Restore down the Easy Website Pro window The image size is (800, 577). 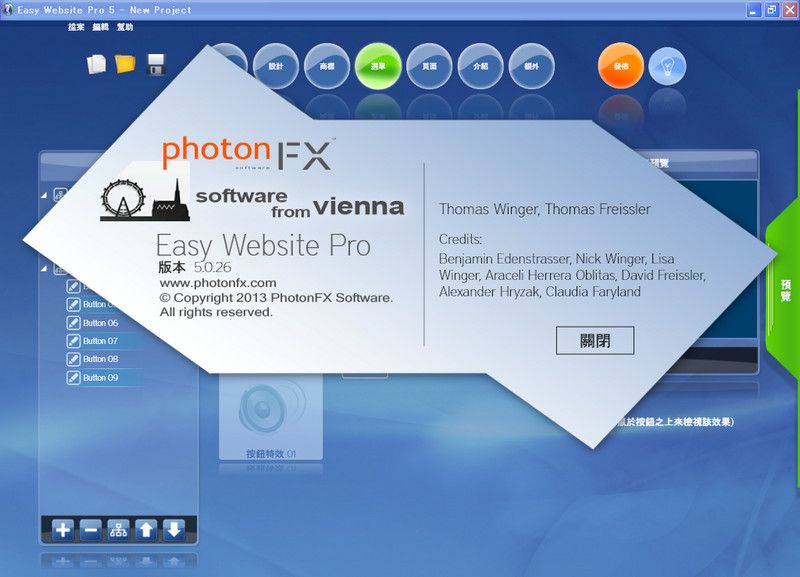(771, 10)
